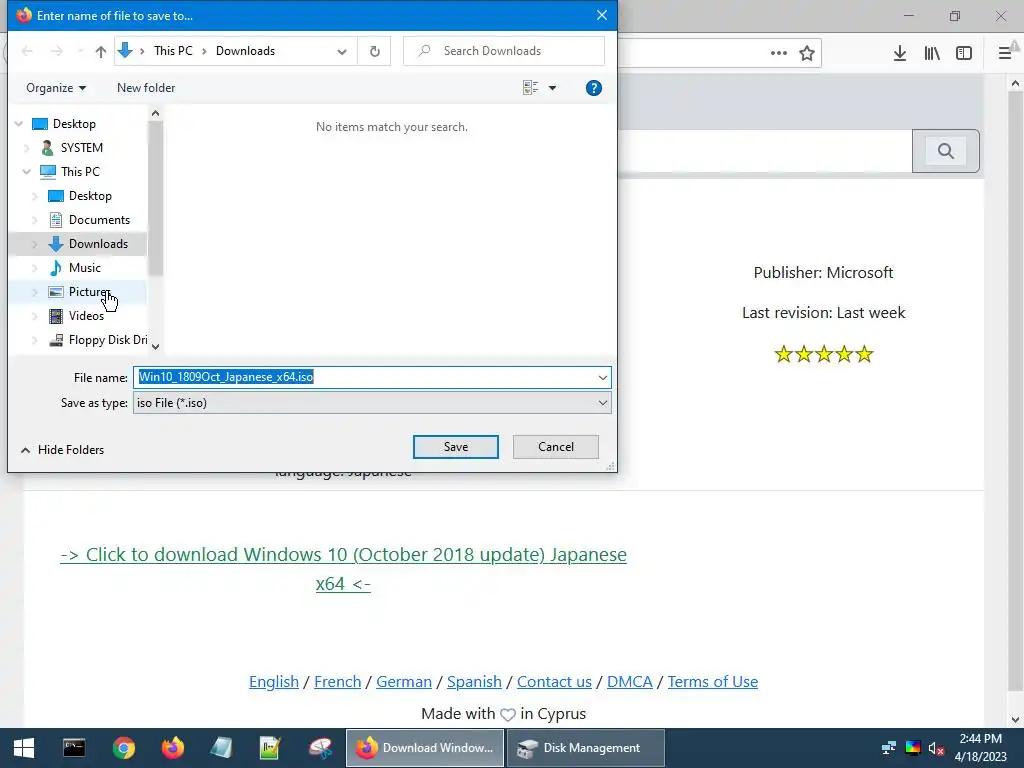The image size is (1024, 768).
Task: Bookmark this page star icon
Action: 807,53
